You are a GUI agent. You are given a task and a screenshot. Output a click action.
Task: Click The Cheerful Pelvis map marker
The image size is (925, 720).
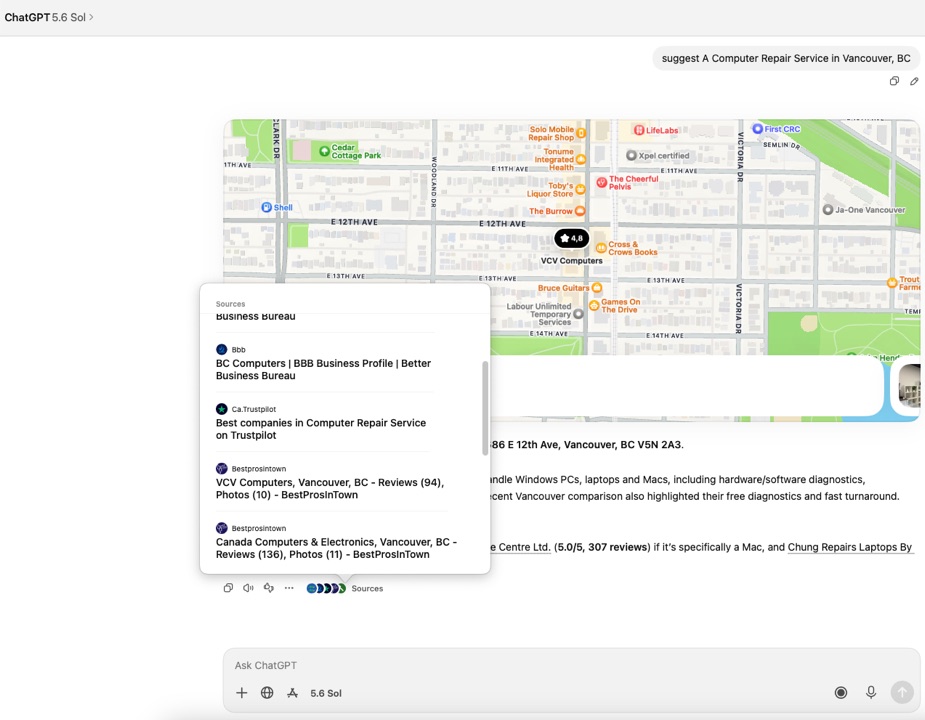(602, 182)
